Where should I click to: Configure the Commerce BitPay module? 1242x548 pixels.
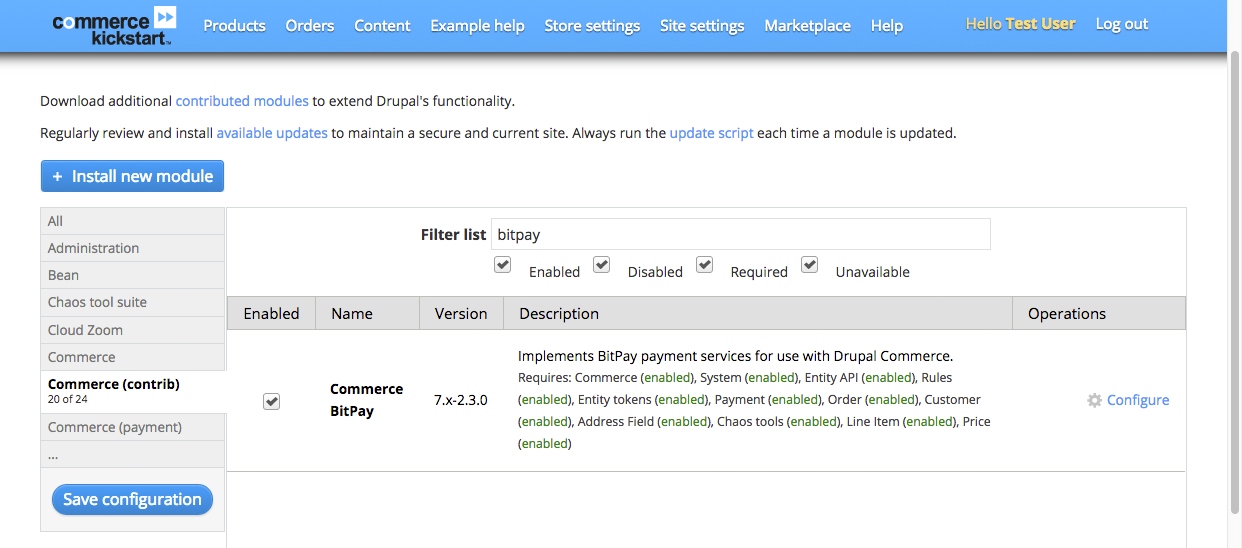[1138, 400]
